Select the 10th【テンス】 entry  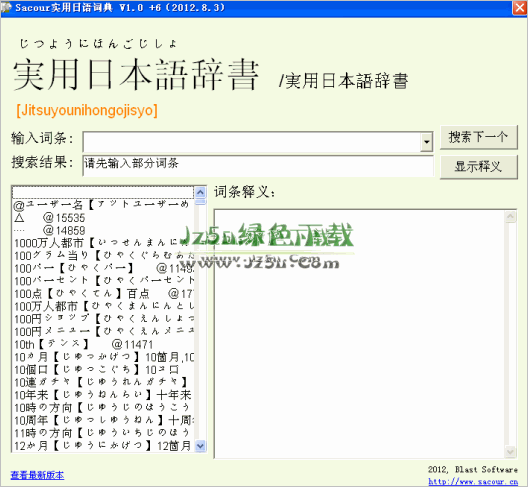point(103,345)
